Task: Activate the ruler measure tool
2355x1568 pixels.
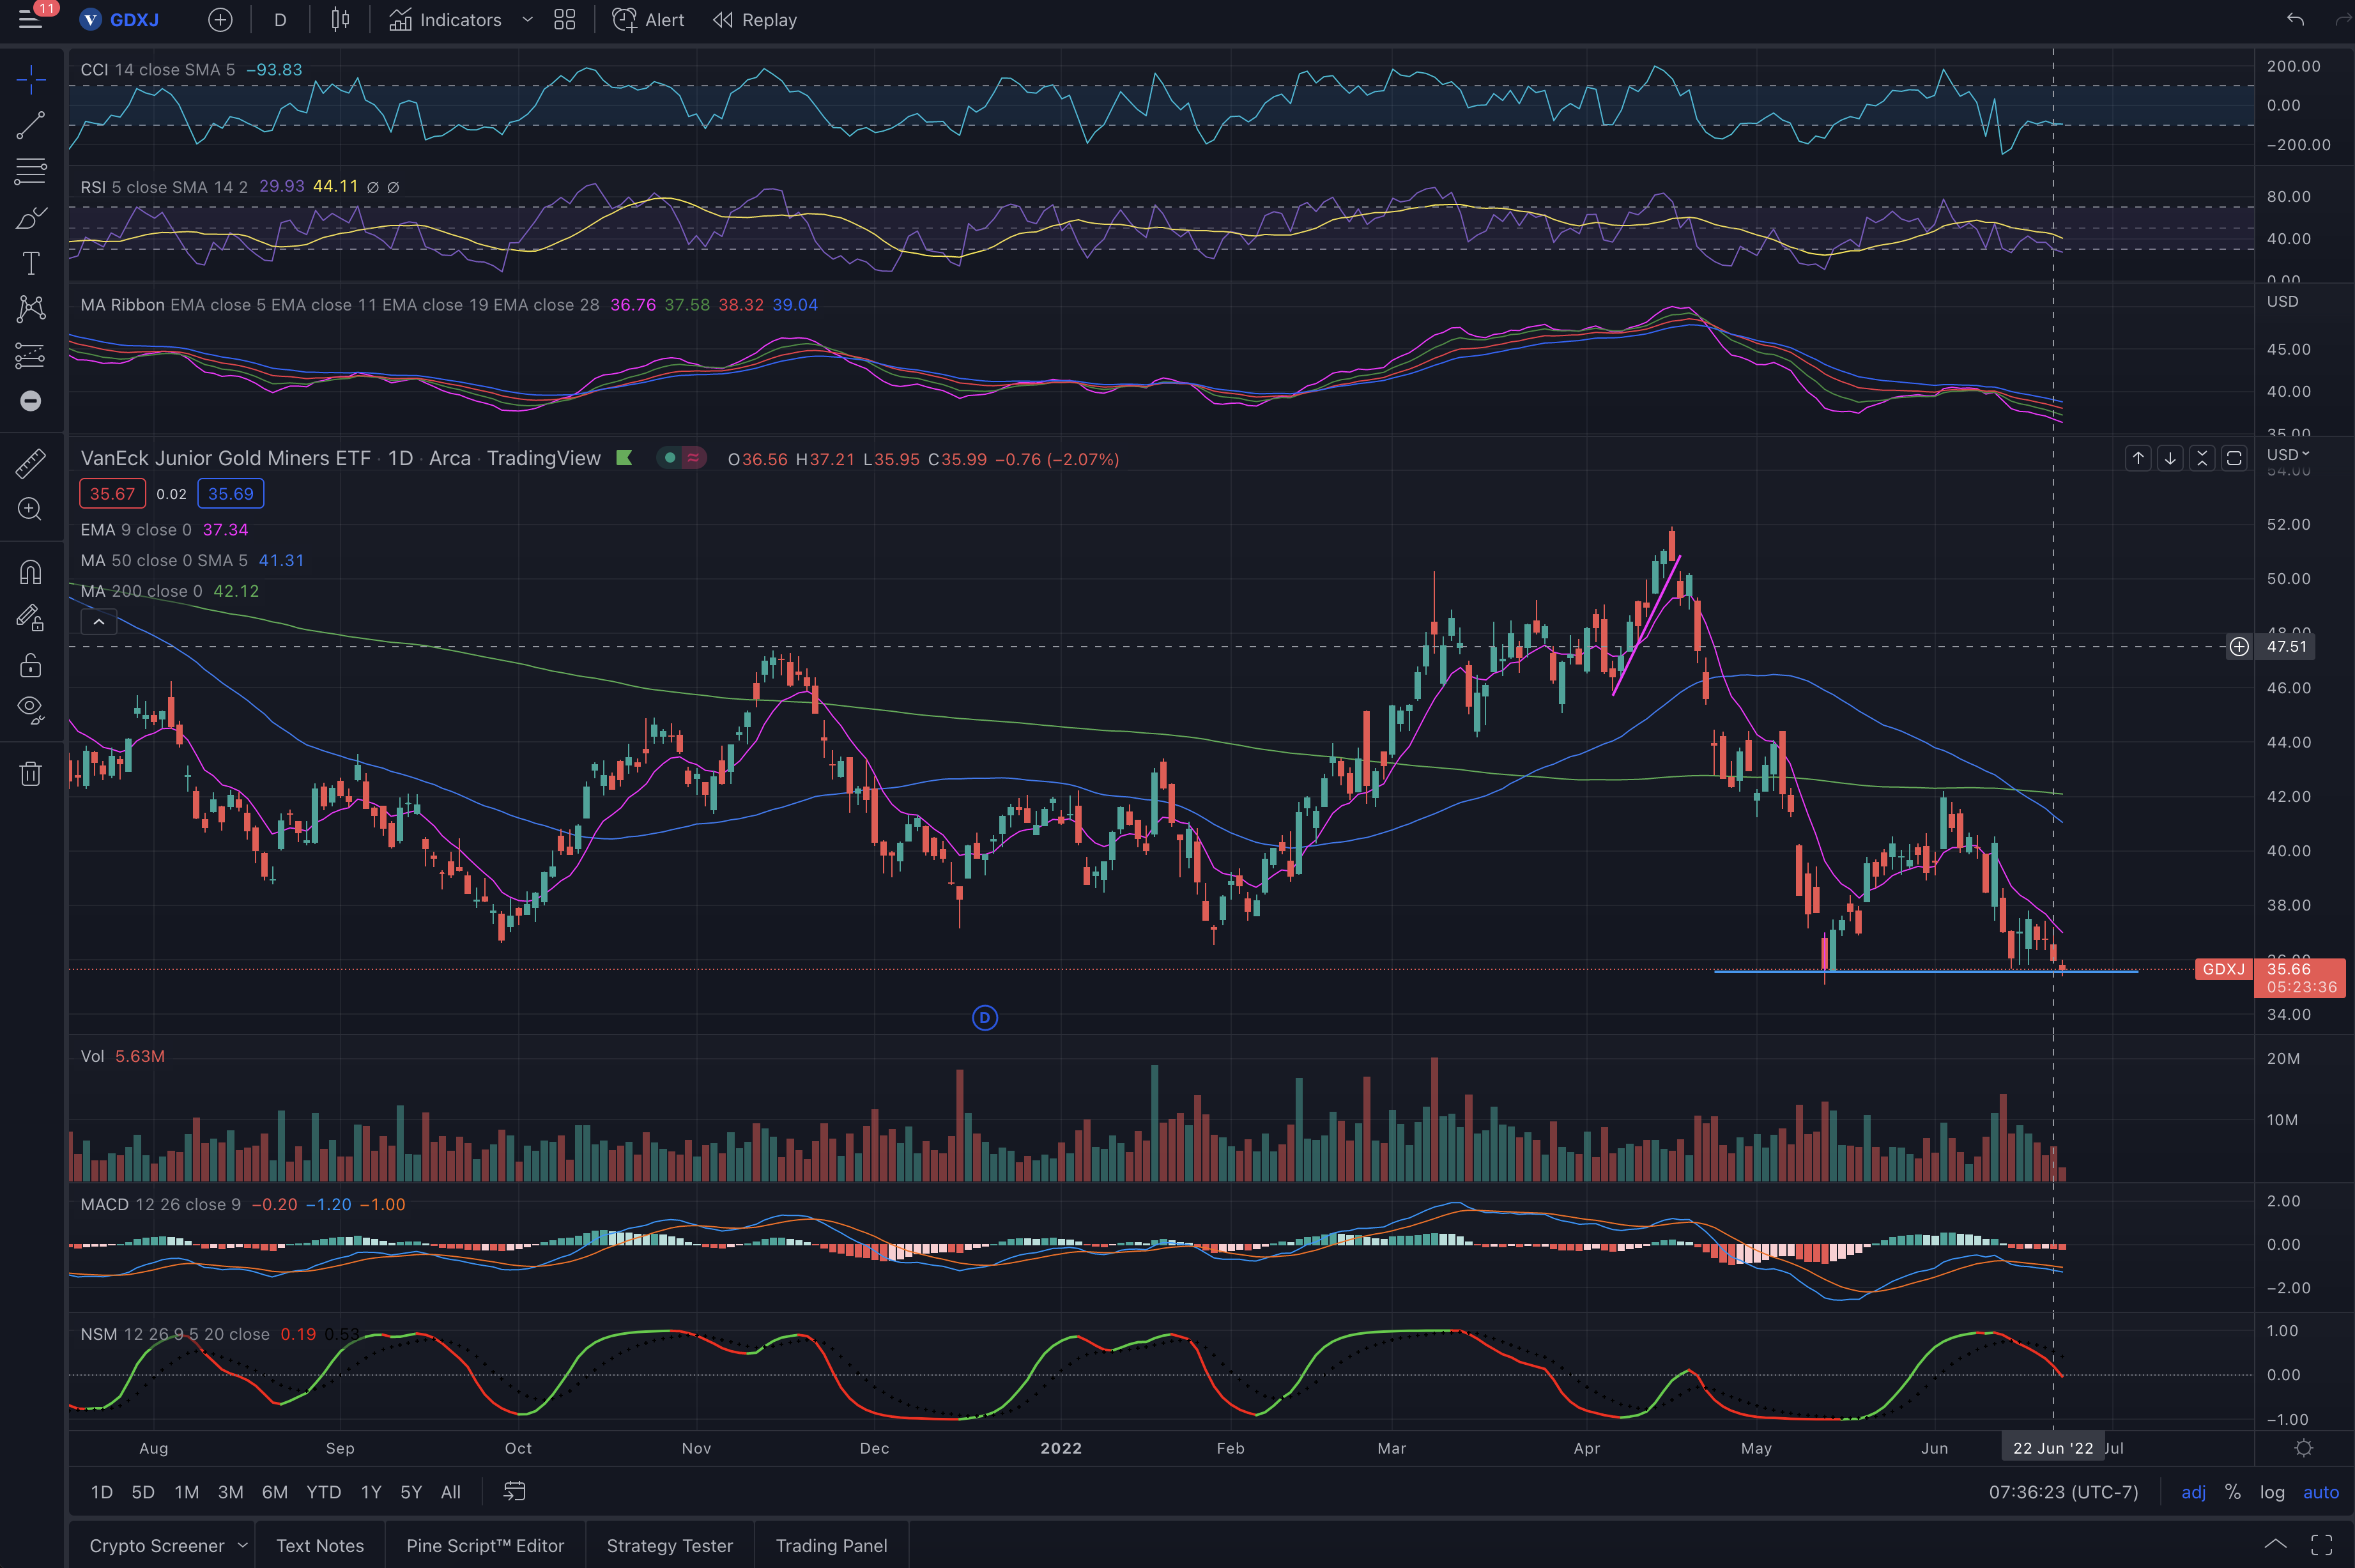Action: click(x=30, y=463)
